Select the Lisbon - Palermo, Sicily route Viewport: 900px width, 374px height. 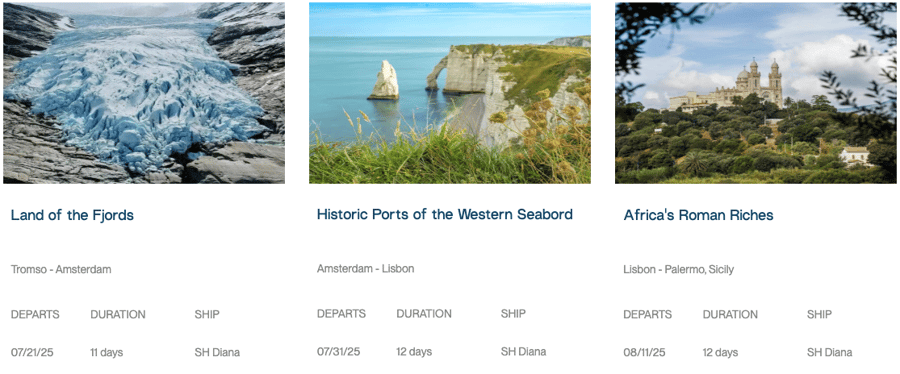tap(678, 270)
